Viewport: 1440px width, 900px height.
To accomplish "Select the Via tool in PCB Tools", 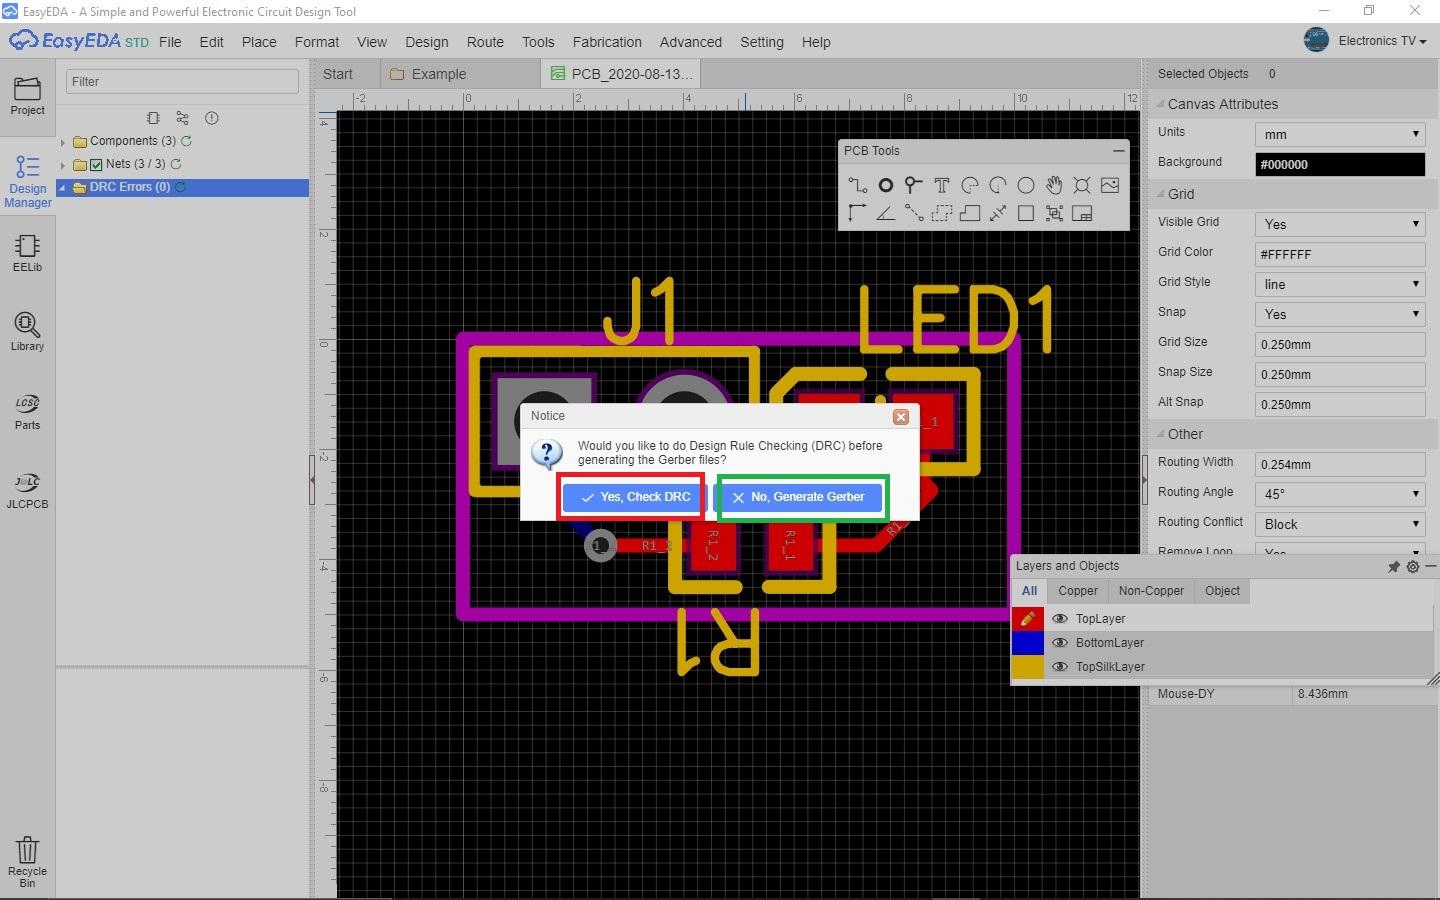I will (913, 185).
